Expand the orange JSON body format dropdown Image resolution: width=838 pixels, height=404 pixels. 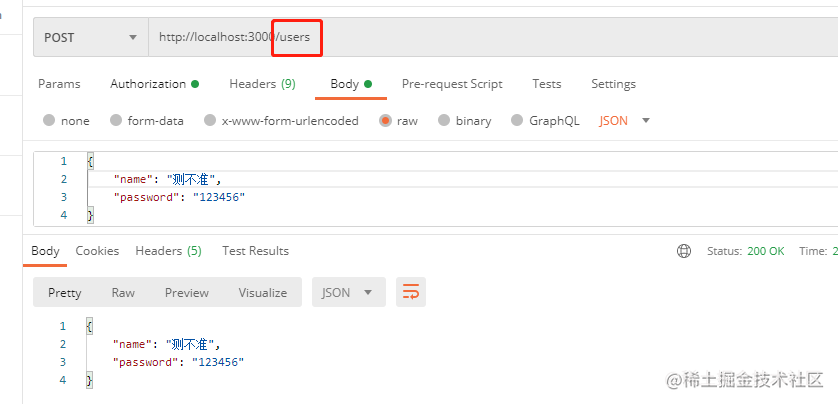[x=624, y=121]
